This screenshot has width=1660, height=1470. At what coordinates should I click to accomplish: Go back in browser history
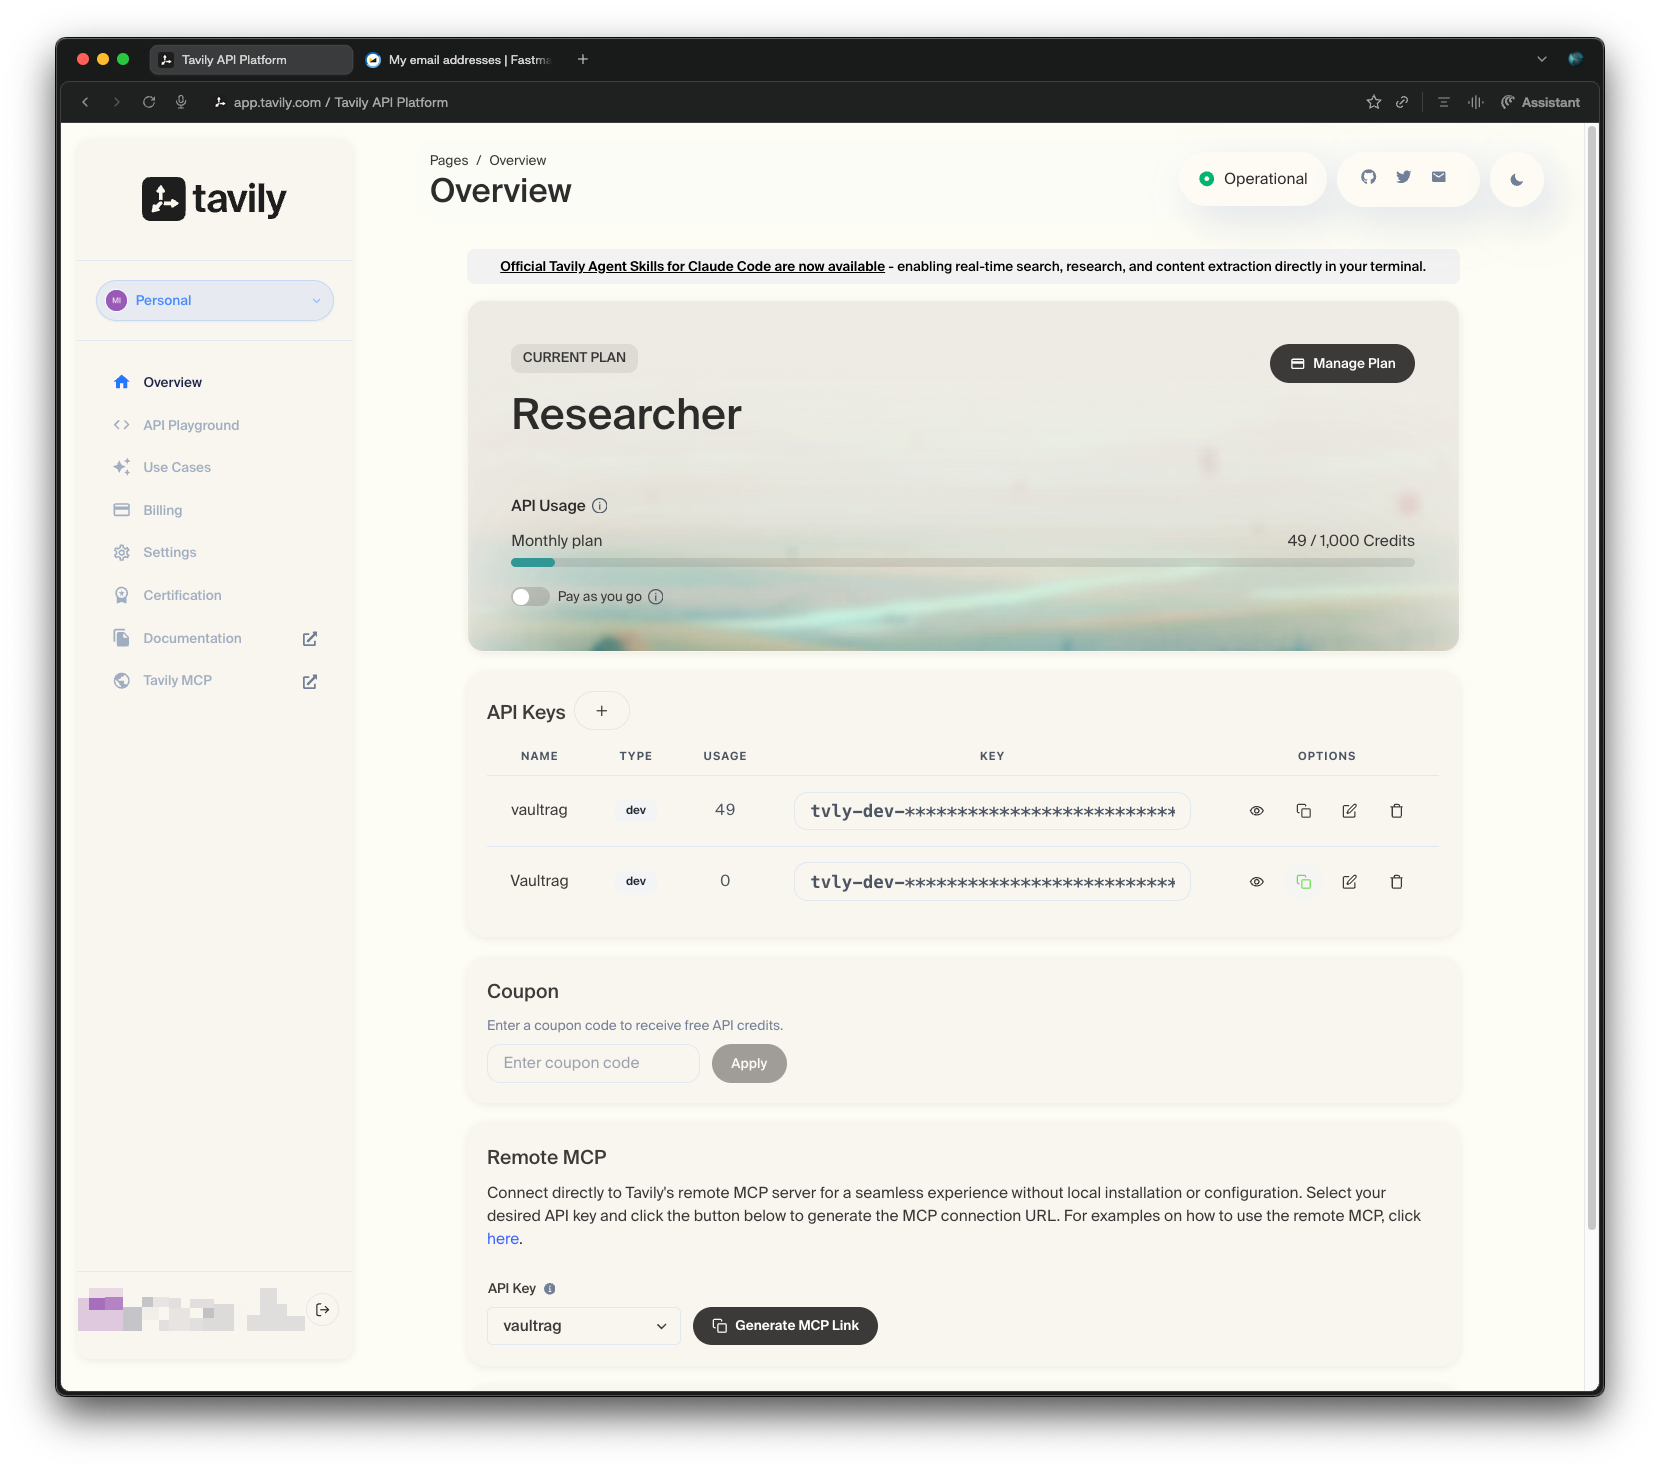86,102
